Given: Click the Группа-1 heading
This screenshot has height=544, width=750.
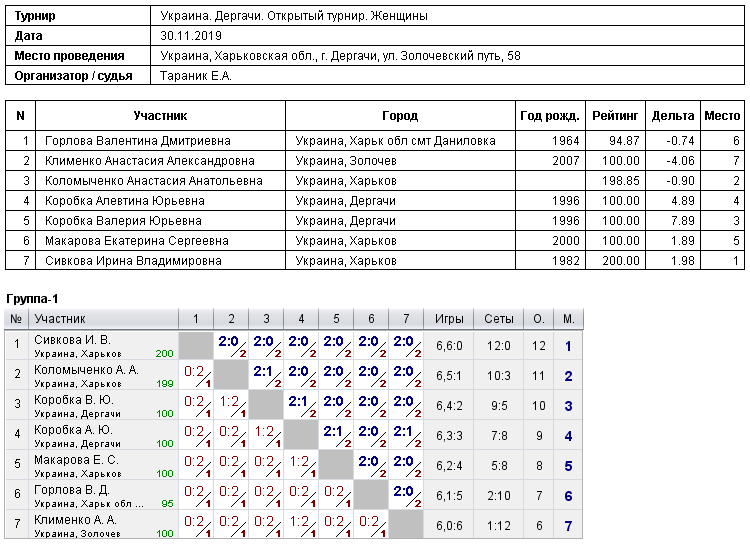Looking at the screenshot, I should click(x=32, y=299).
